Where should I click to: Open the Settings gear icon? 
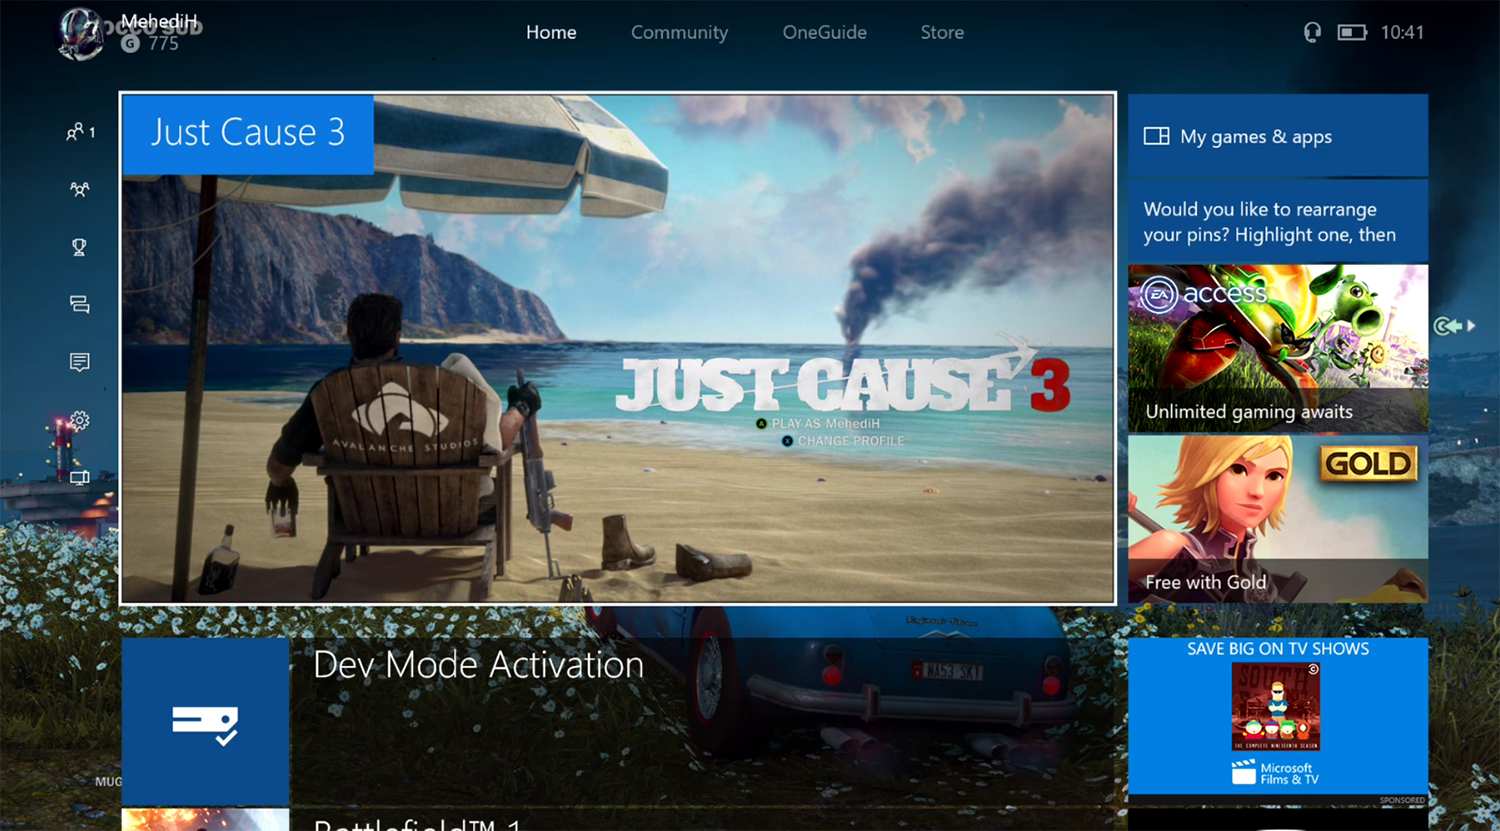click(80, 420)
